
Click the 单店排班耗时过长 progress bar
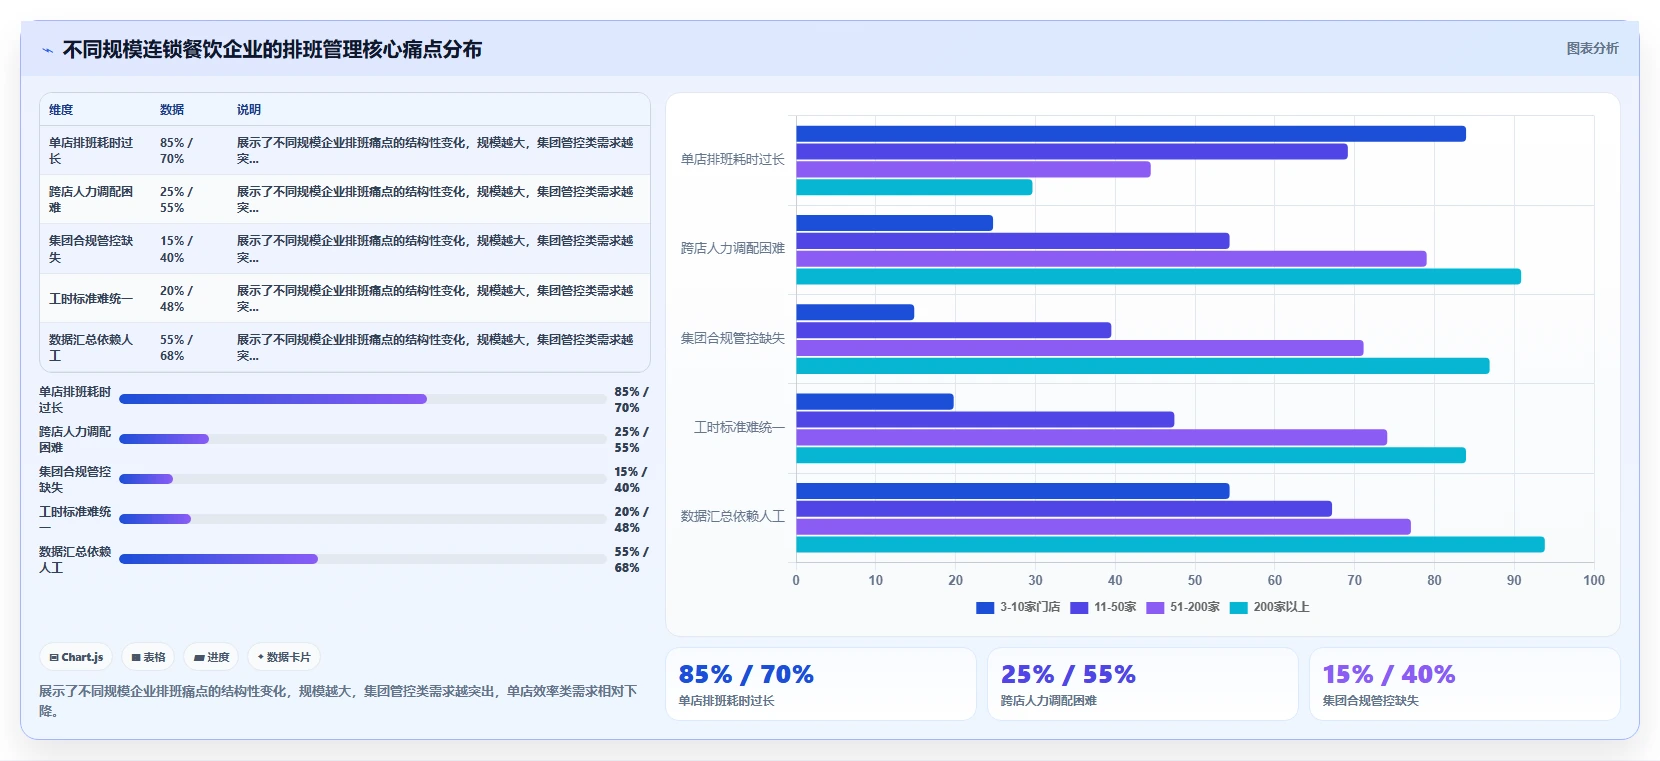tap(363, 399)
